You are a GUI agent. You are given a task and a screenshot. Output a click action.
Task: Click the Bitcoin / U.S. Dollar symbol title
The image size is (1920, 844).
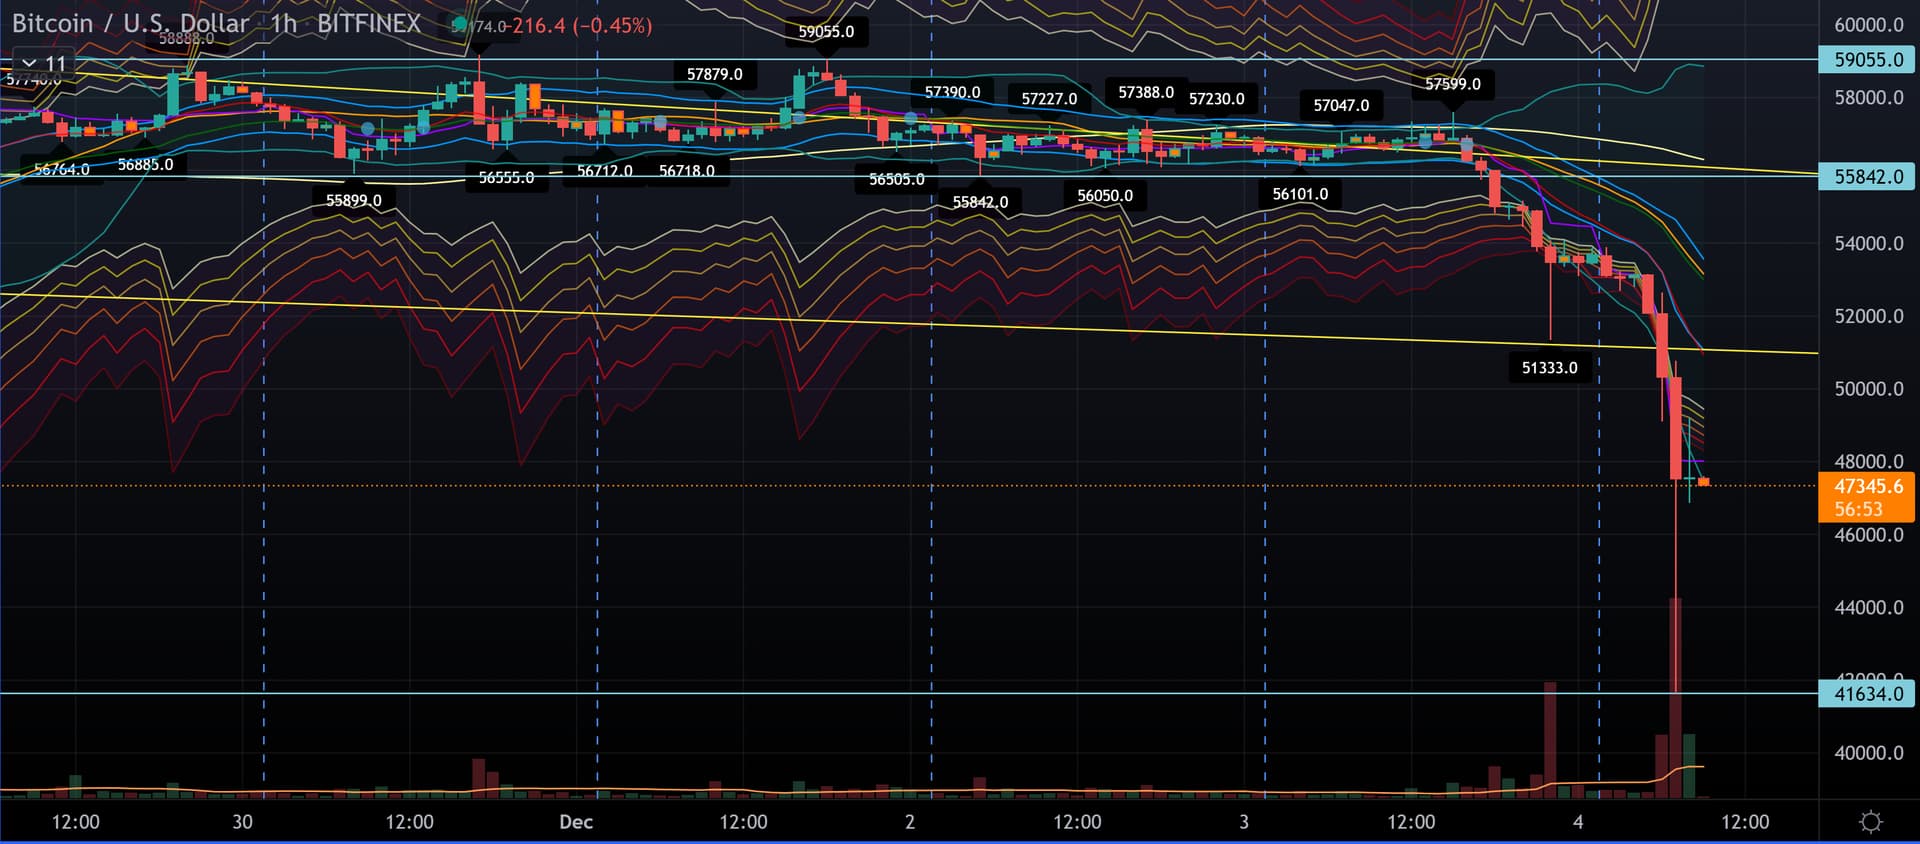(129, 24)
